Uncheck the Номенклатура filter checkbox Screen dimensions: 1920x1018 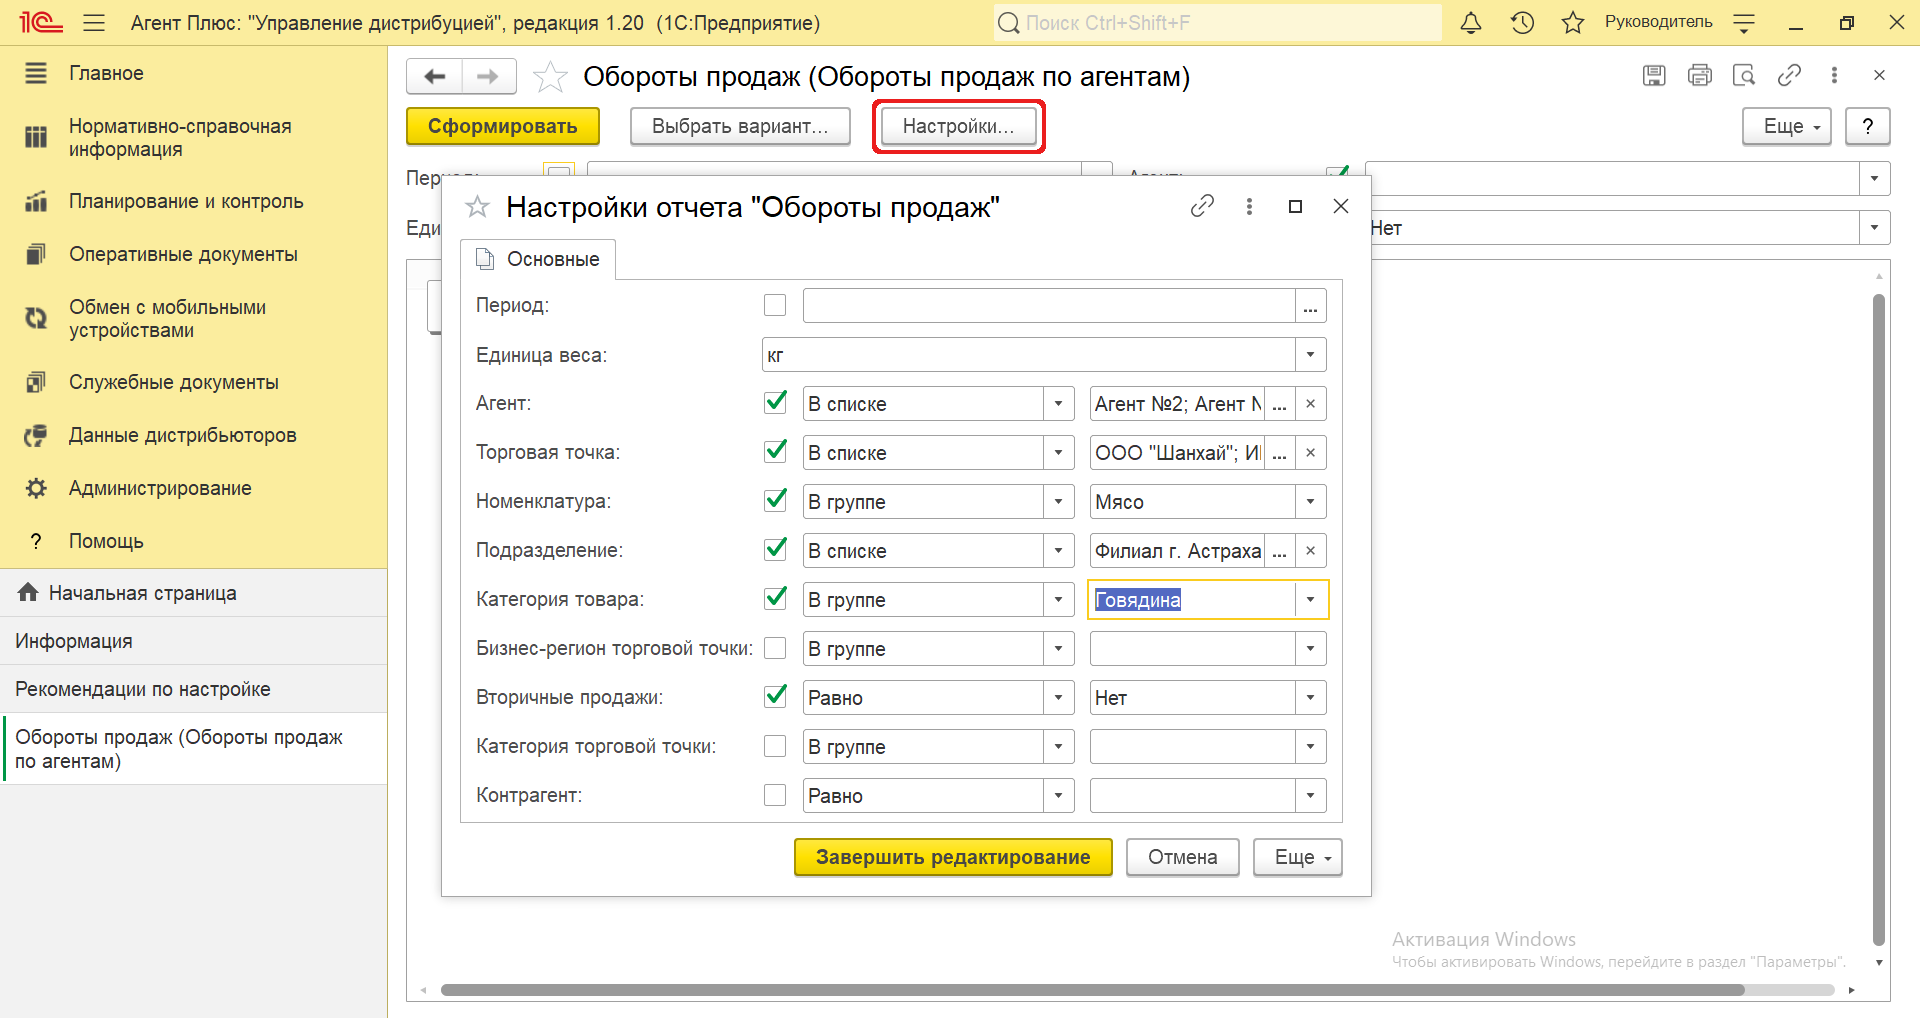(775, 501)
